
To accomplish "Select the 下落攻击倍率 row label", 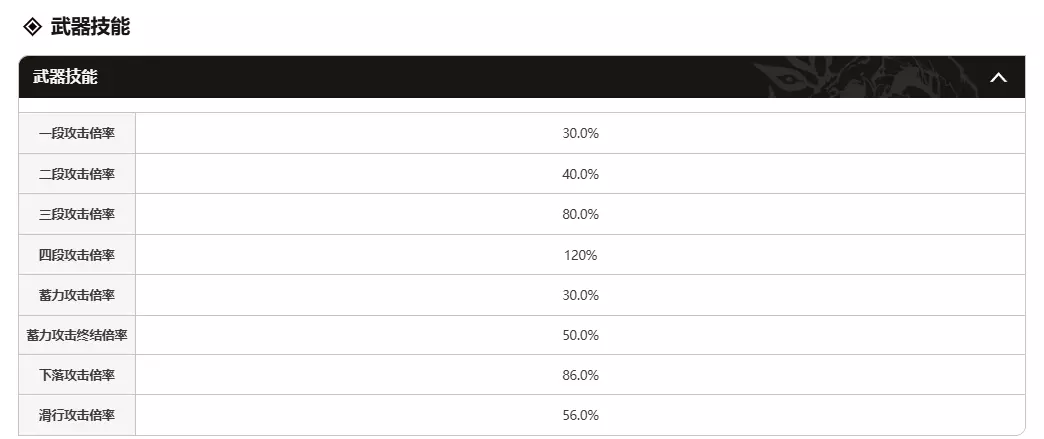I will pos(77,375).
